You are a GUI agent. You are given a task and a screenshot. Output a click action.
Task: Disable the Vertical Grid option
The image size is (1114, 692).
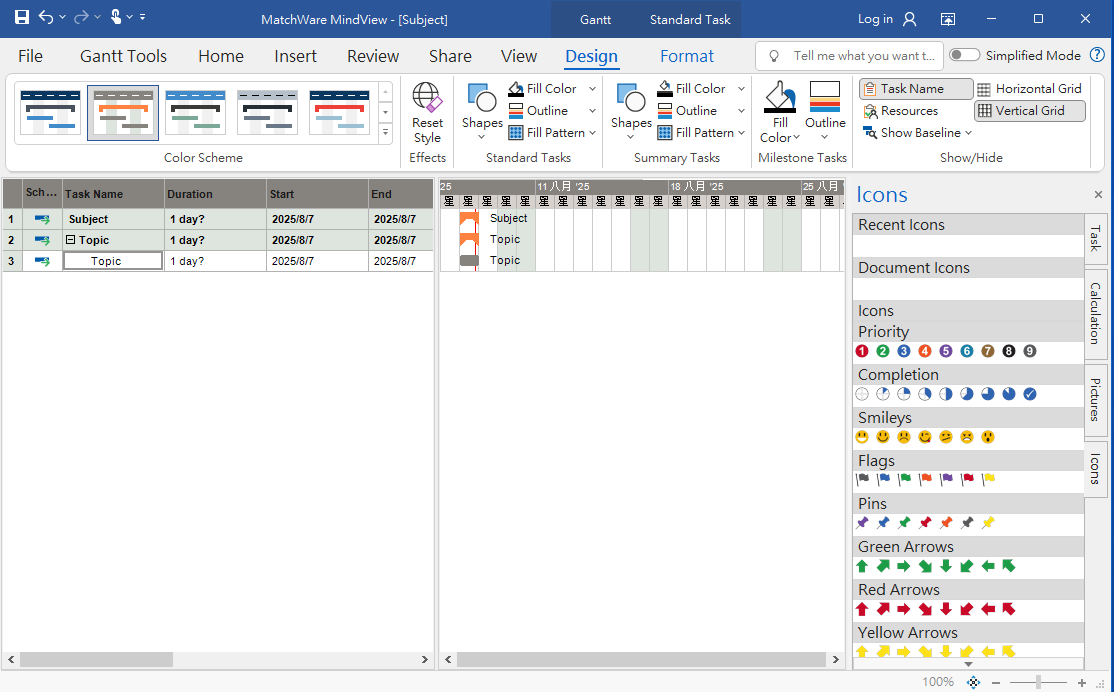pos(1030,111)
